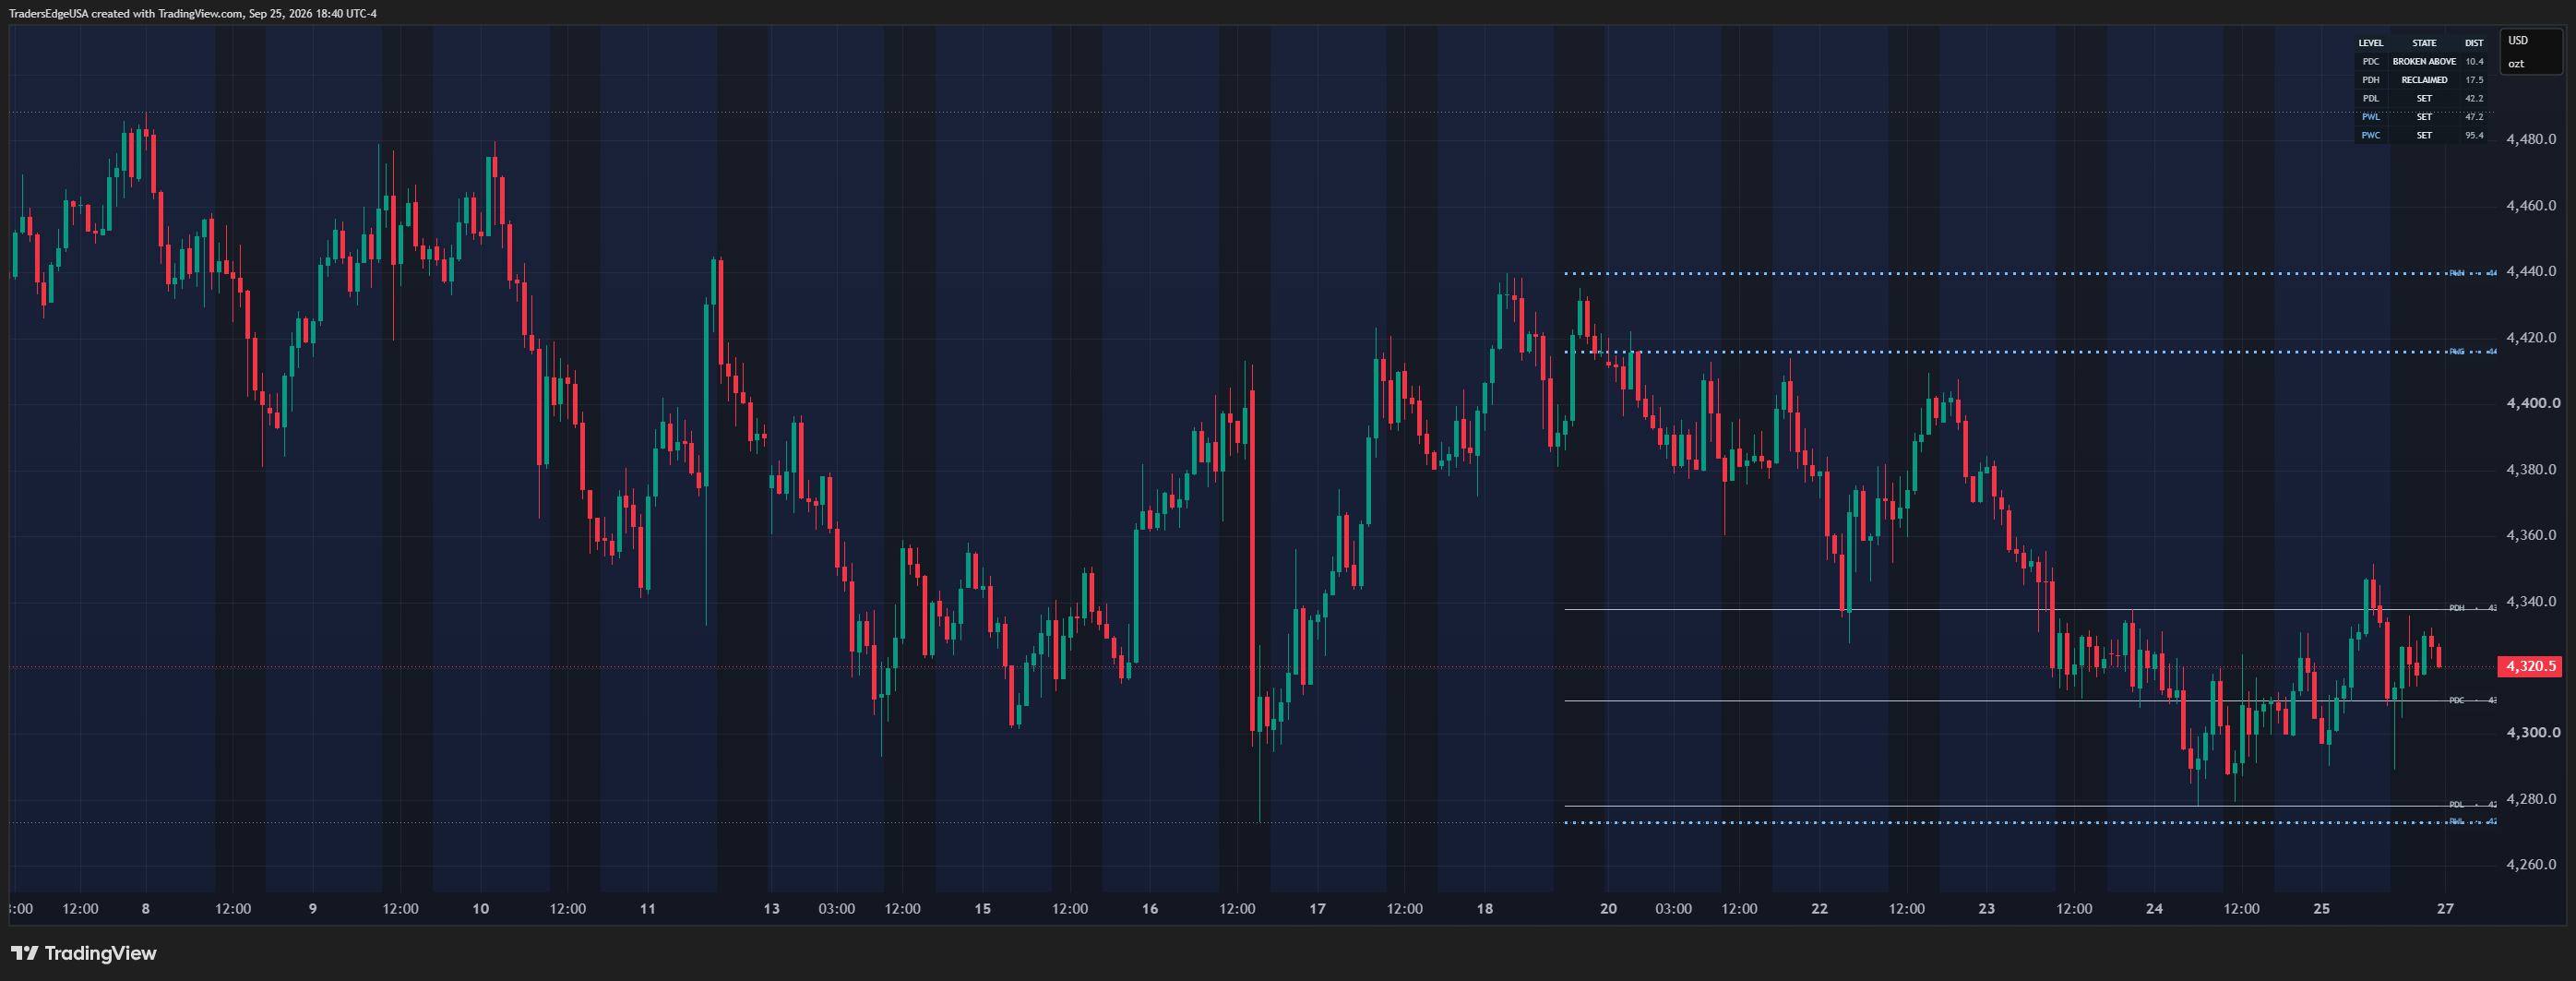Click the 4,480.0 price axis label
2576x981 pixels.
[x=2531, y=140]
